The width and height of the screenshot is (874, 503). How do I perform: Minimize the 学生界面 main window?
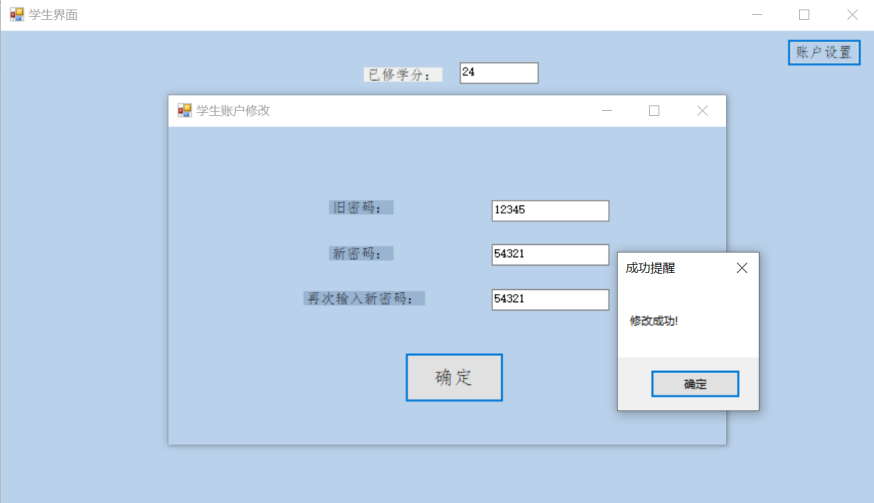(x=757, y=14)
